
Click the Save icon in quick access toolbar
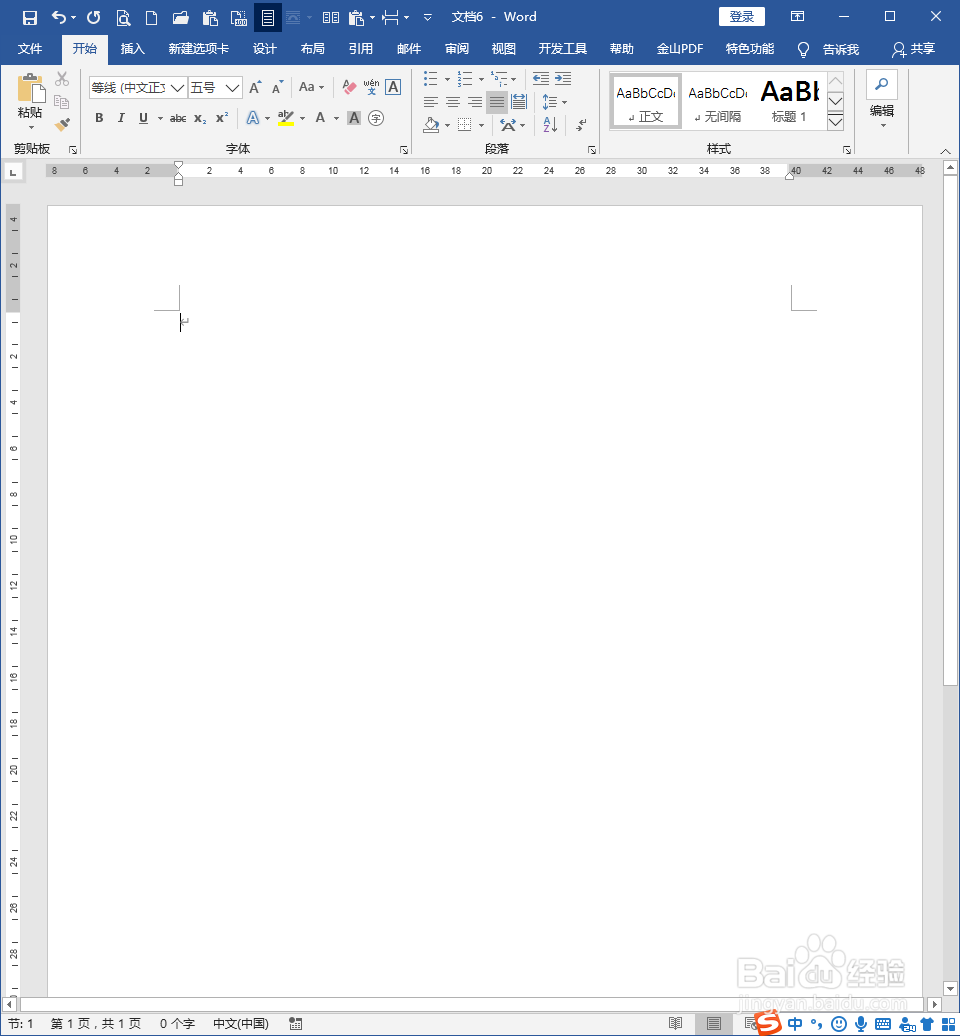tap(30, 18)
